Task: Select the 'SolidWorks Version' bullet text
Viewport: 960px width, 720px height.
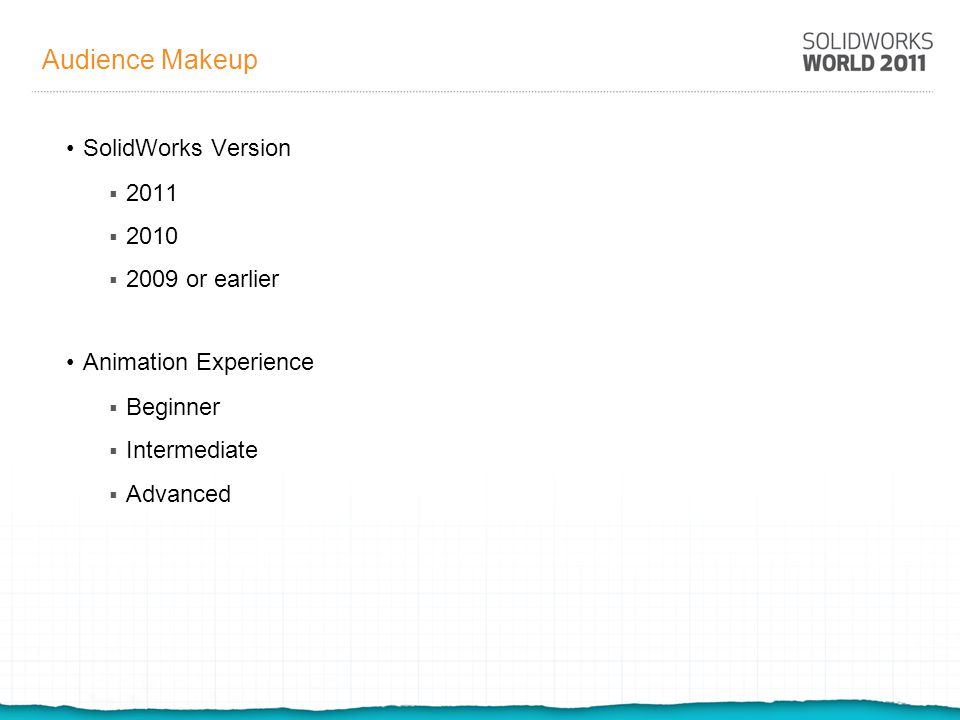Action: coord(187,148)
